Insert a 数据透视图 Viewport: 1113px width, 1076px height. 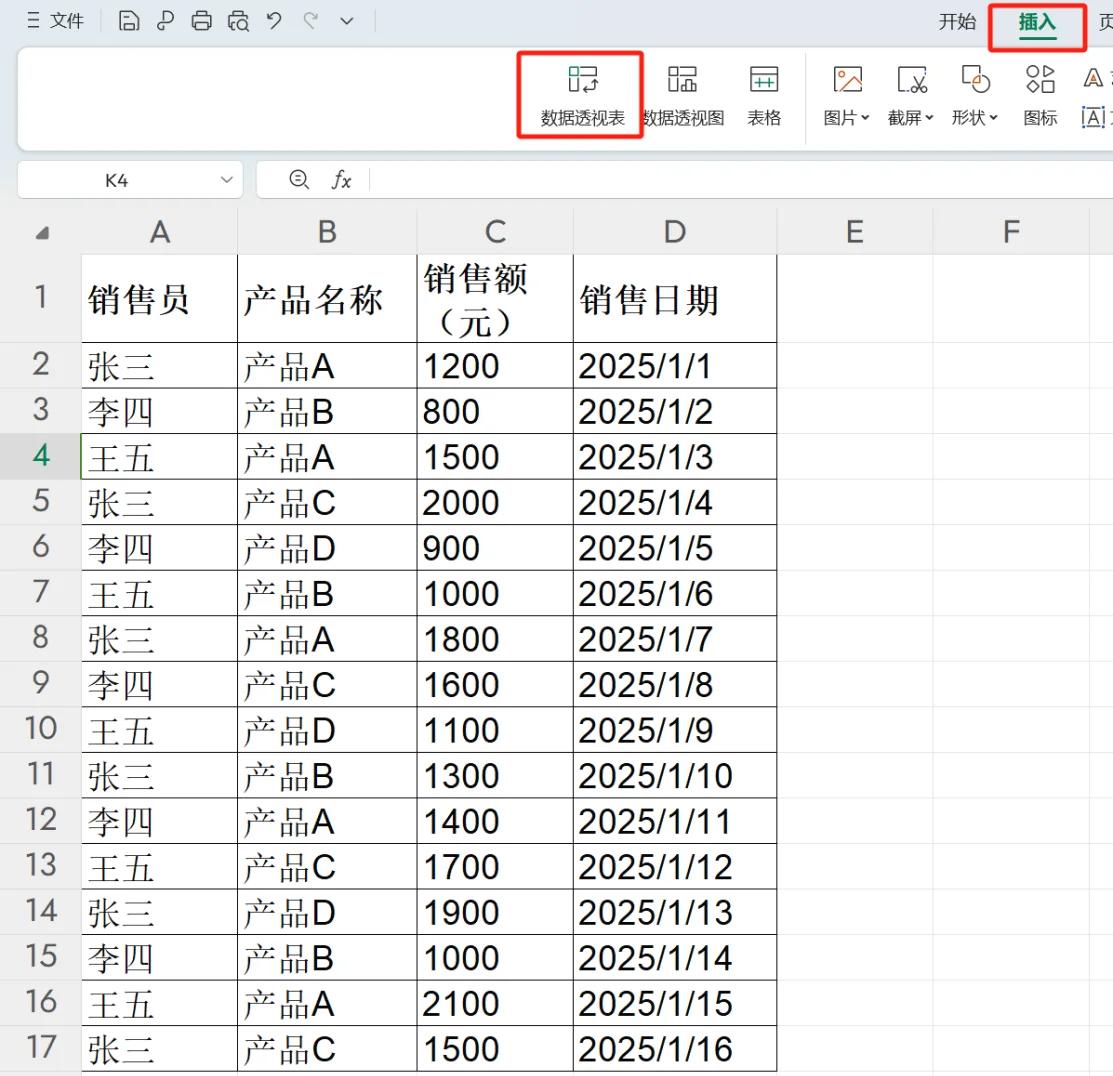(683, 97)
